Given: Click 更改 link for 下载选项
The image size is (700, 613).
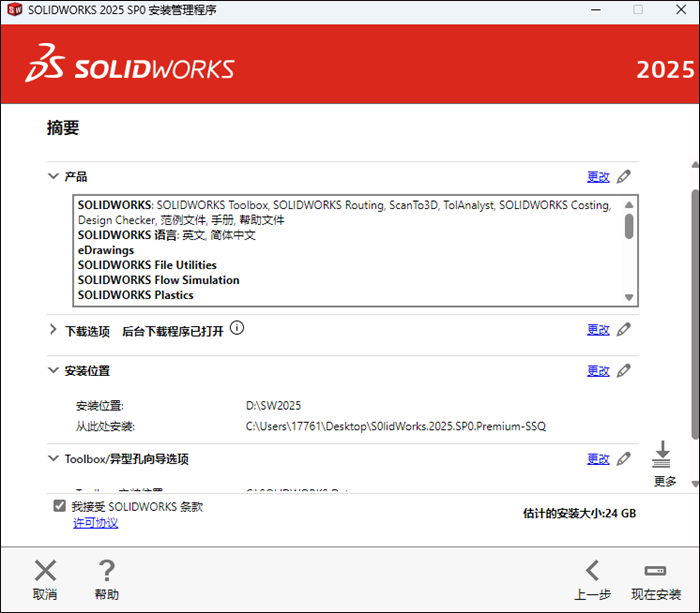Looking at the screenshot, I should click(598, 330).
